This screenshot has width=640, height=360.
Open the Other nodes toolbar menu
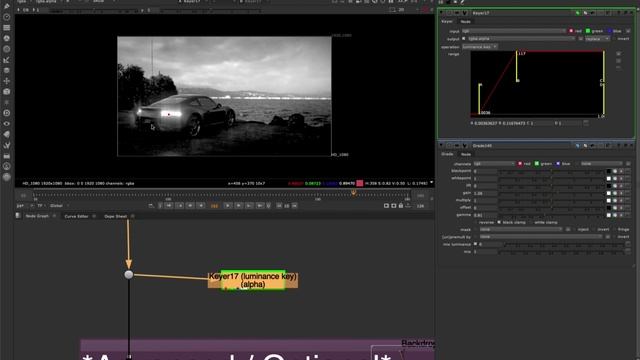click(x=7, y=156)
